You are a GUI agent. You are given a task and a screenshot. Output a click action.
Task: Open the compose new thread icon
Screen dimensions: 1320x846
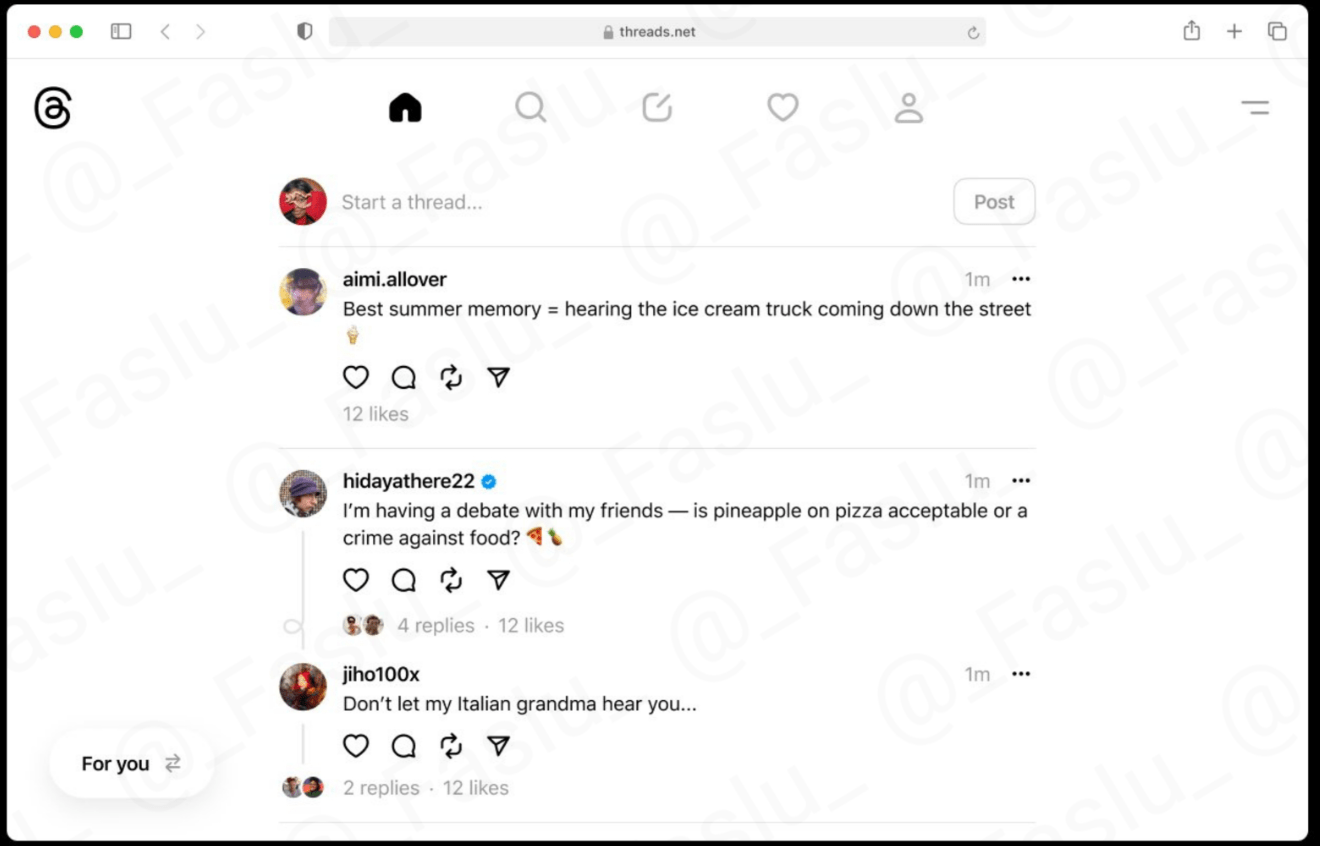(x=657, y=107)
